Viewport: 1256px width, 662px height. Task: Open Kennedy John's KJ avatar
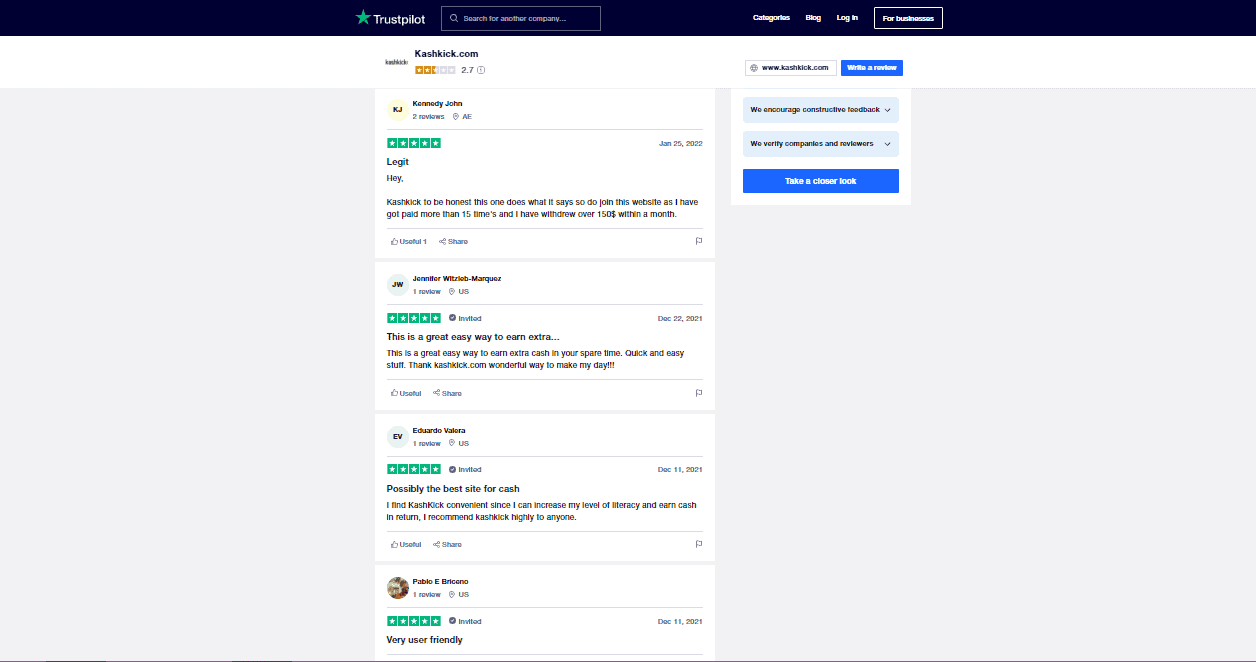(x=397, y=109)
